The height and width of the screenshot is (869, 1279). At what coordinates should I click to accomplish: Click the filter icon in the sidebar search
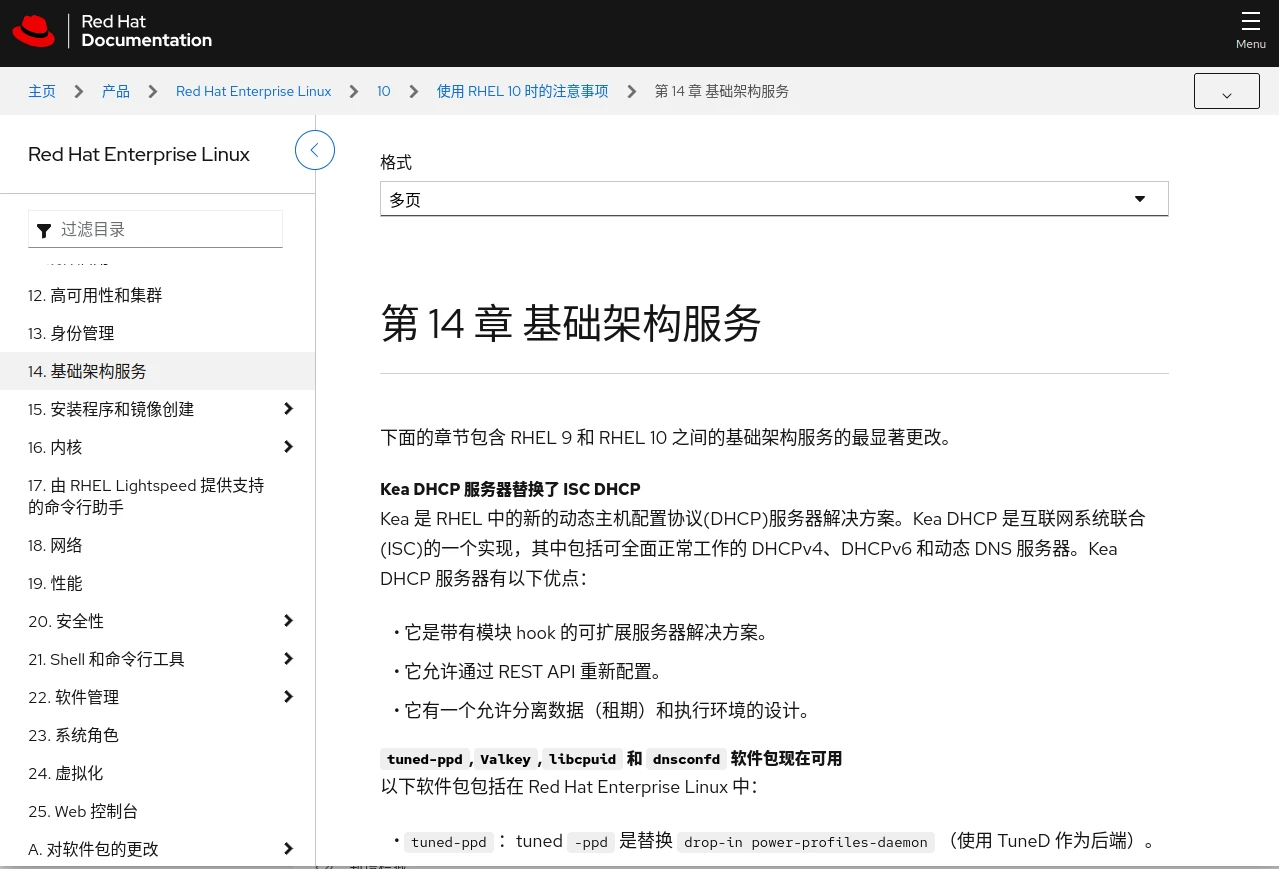click(x=44, y=230)
